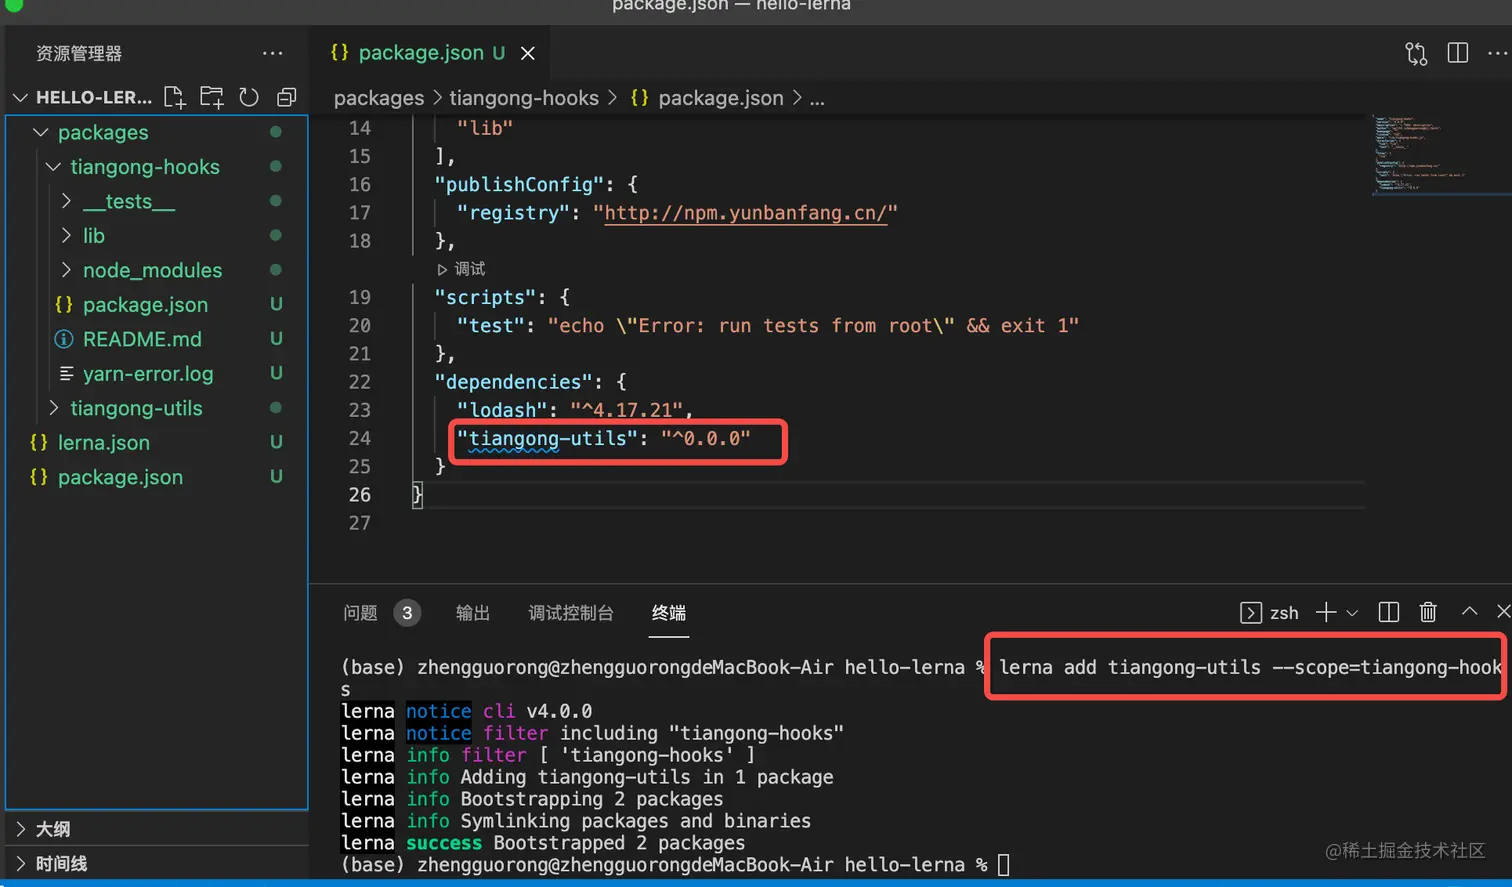Open source control changes for package.json
Image resolution: width=1512 pixels, height=887 pixels.
click(x=1416, y=53)
